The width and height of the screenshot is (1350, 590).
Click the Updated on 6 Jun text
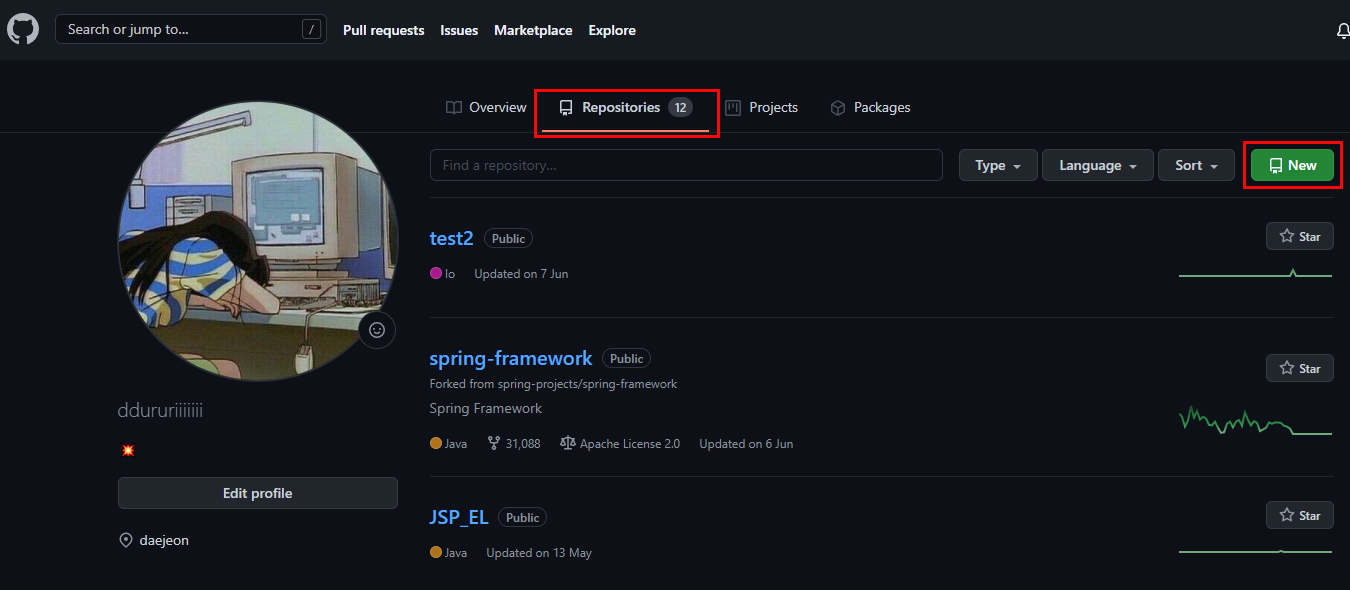(746, 443)
